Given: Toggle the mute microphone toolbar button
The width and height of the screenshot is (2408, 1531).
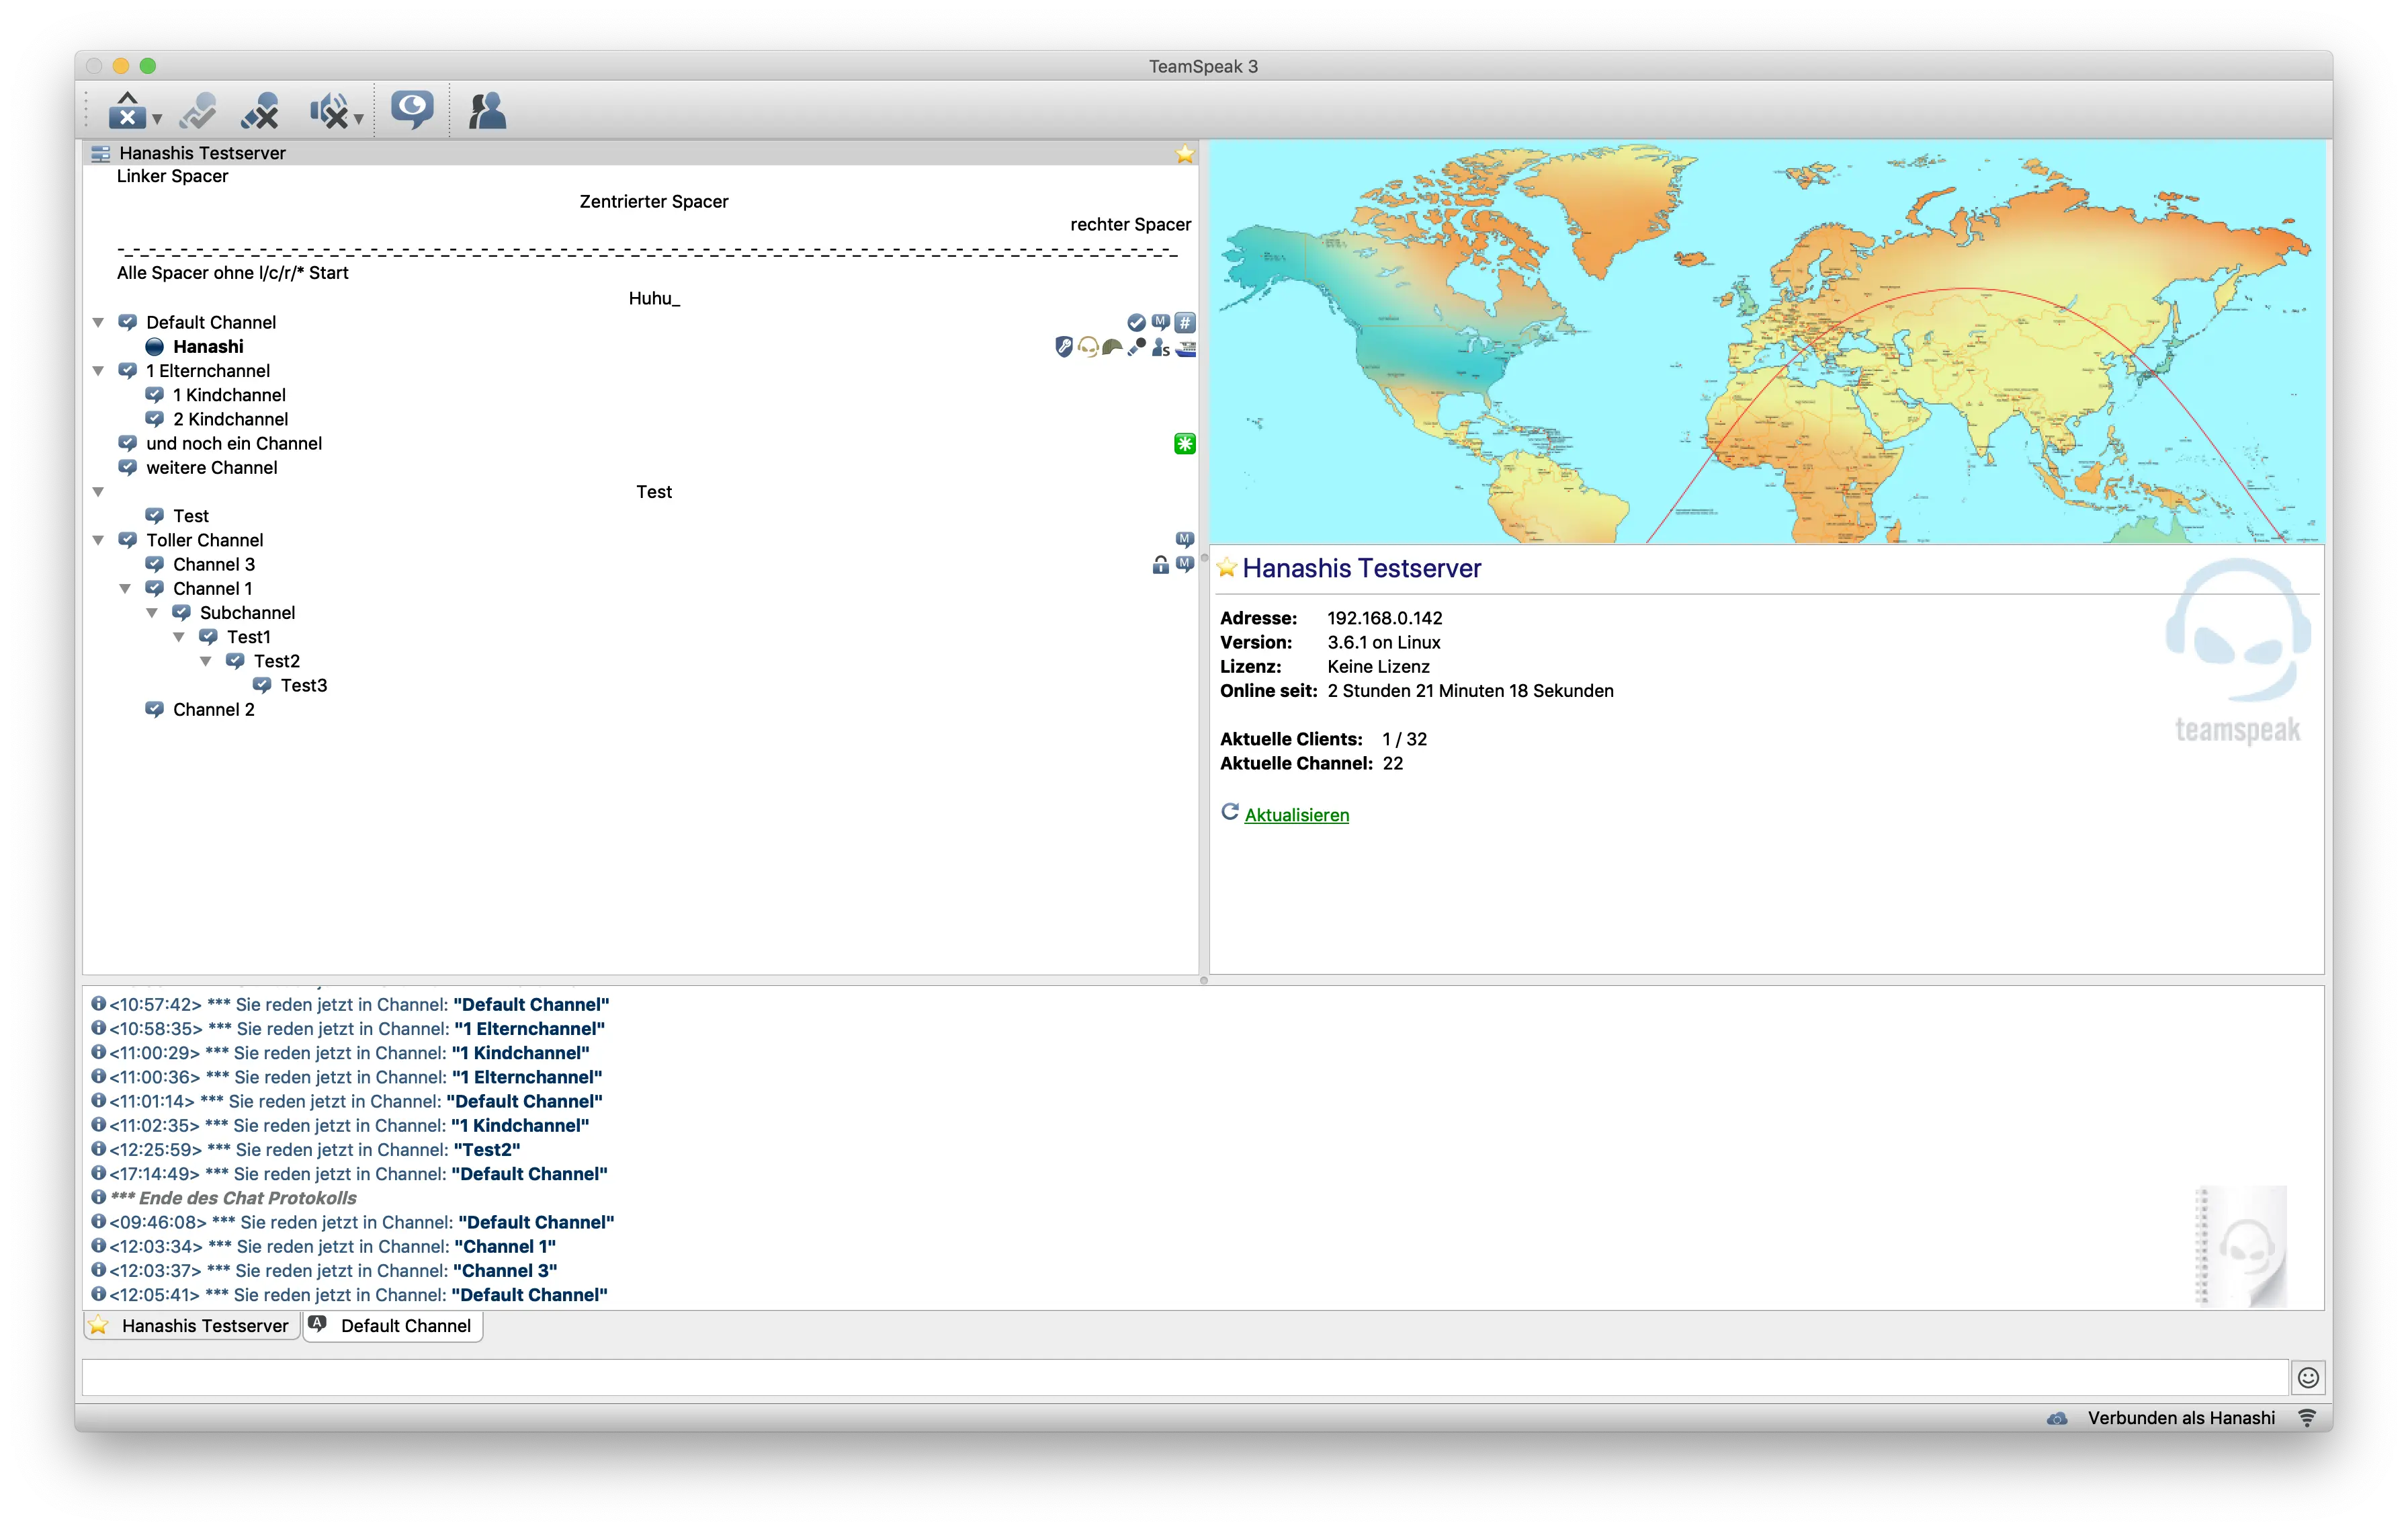Looking at the screenshot, I should click(x=260, y=110).
